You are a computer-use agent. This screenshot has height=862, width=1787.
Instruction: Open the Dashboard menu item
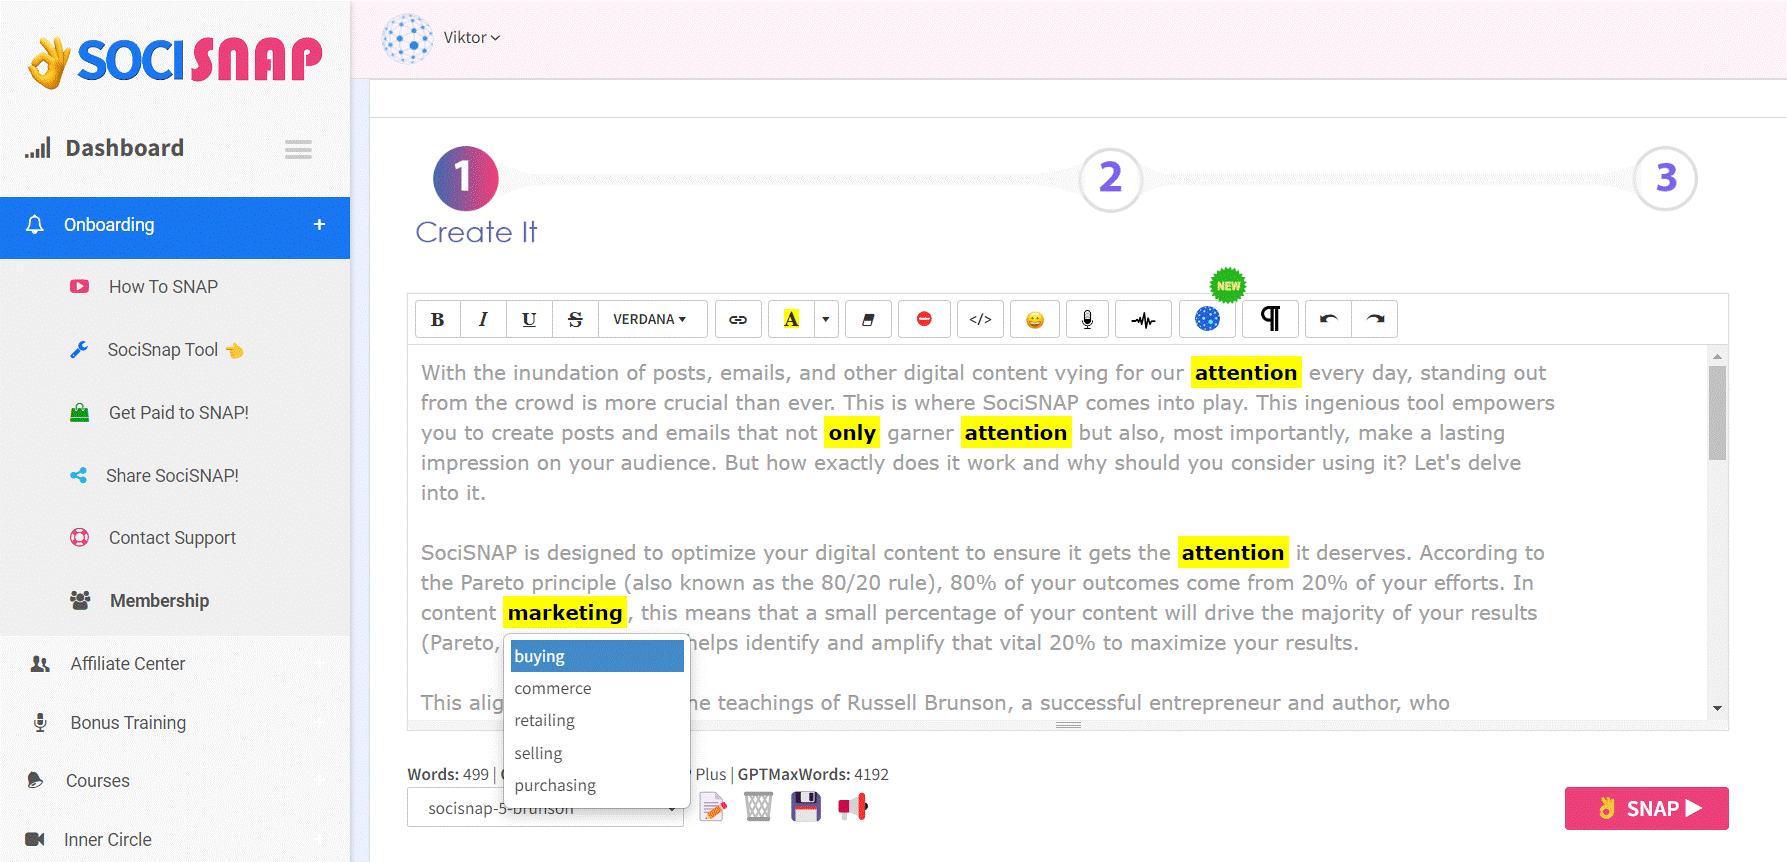[x=124, y=148]
